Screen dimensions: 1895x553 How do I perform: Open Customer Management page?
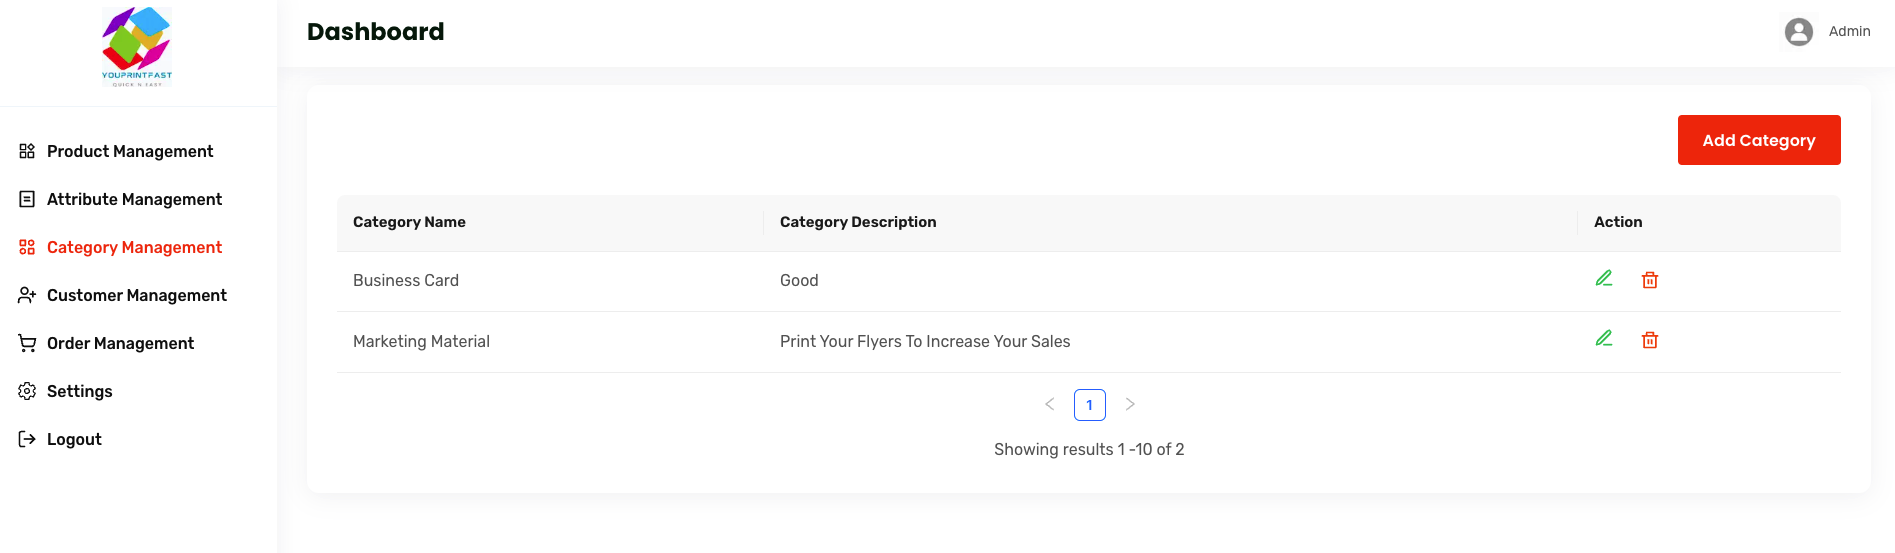pos(136,295)
